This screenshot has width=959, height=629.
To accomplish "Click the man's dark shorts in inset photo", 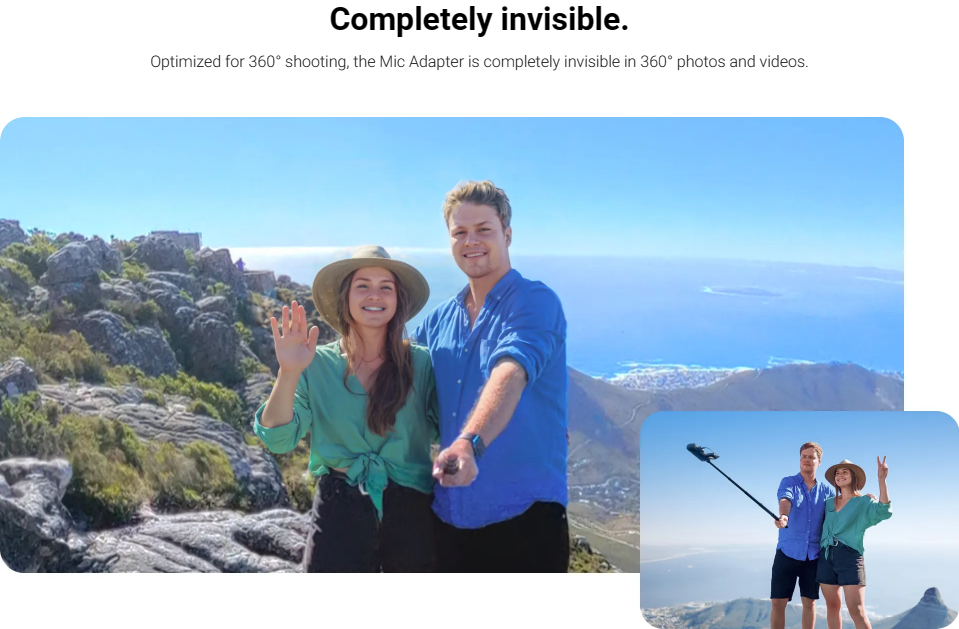I will (x=794, y=575).
